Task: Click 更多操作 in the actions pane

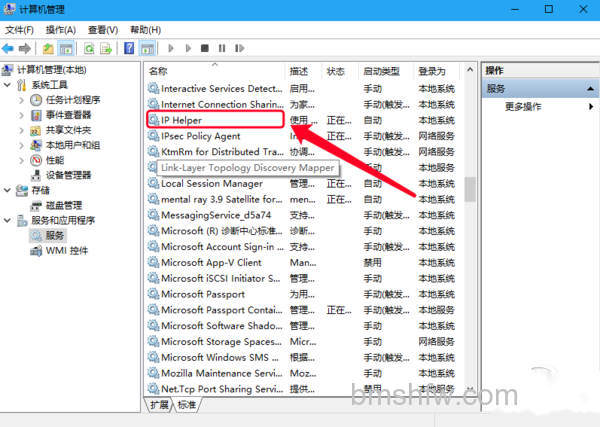Action: click(x=523, y=106)
